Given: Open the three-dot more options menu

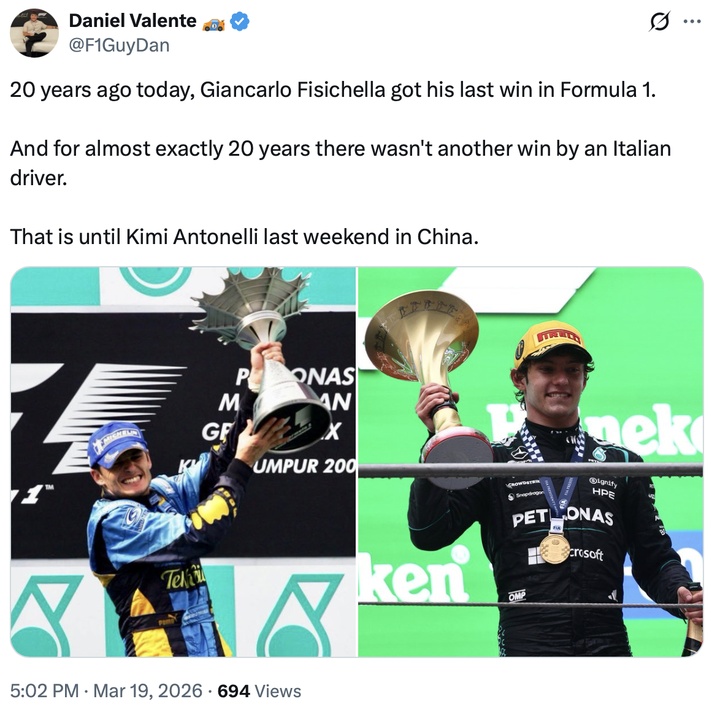Looking at the screenshot, I should click(x=692, y=21).
